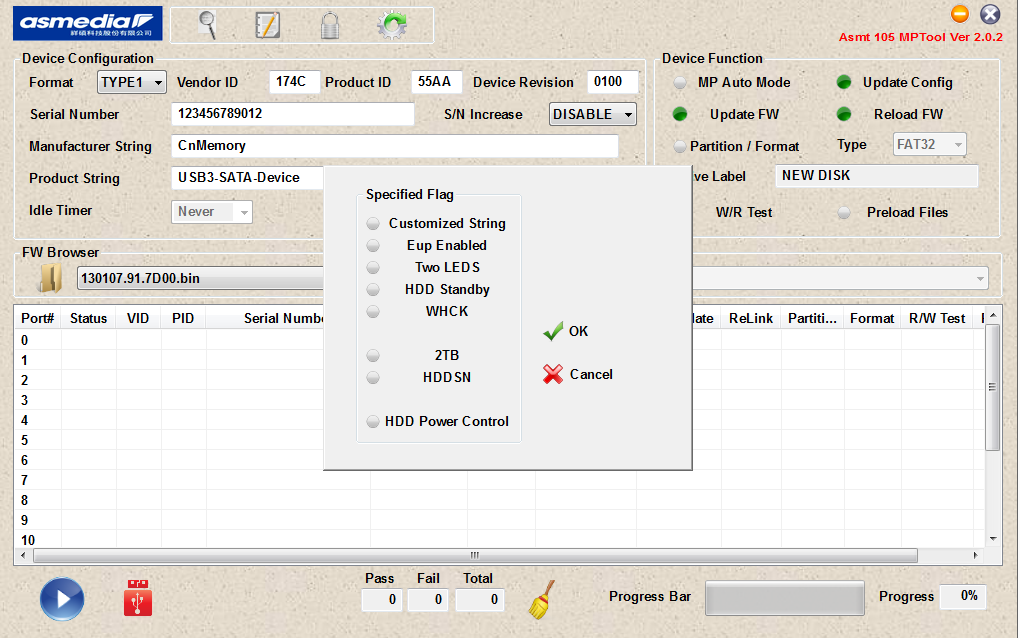Open the notepad edit icon

[x=267, y=25]
